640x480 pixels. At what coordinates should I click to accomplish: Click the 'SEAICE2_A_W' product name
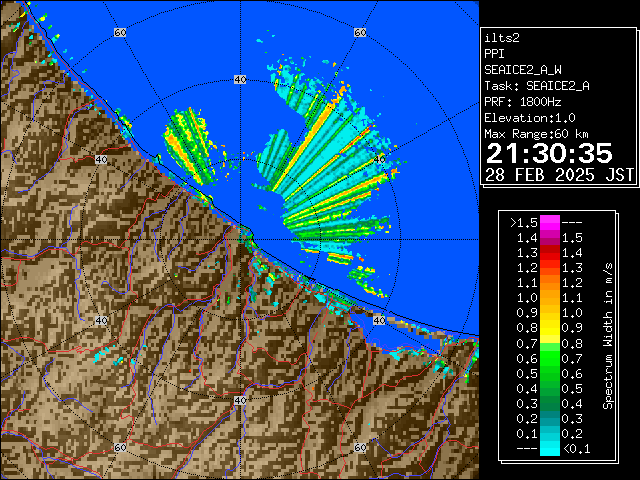(522, 70)
